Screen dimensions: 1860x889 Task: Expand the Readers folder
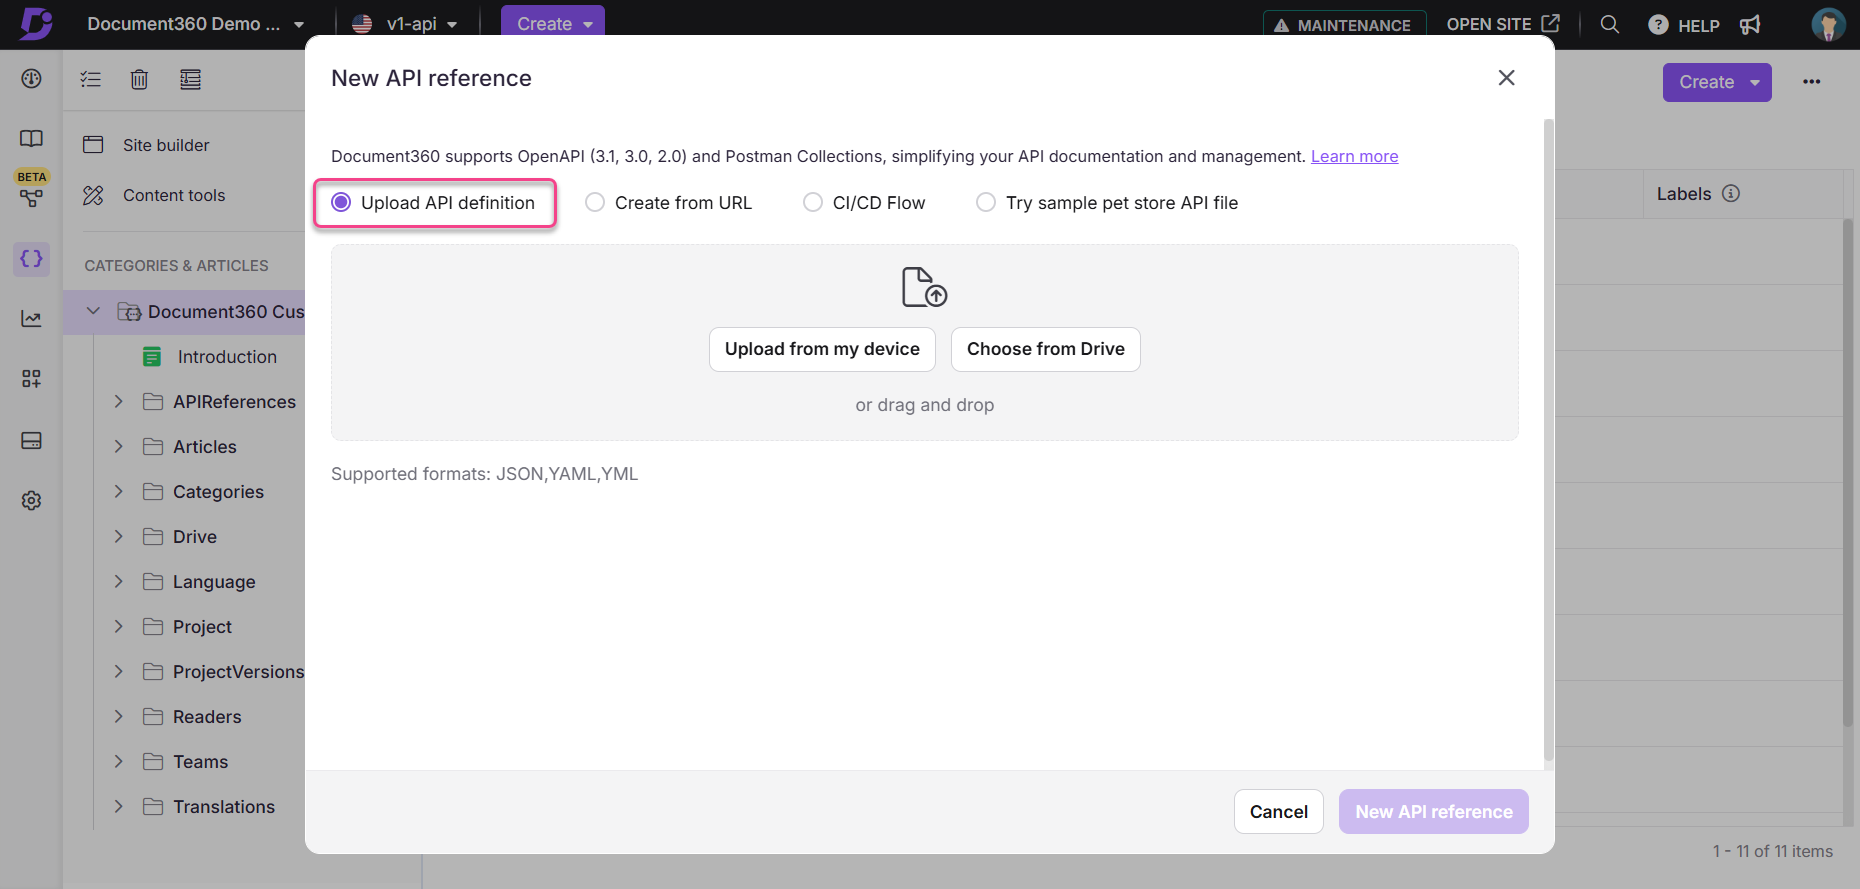[118, 717]
